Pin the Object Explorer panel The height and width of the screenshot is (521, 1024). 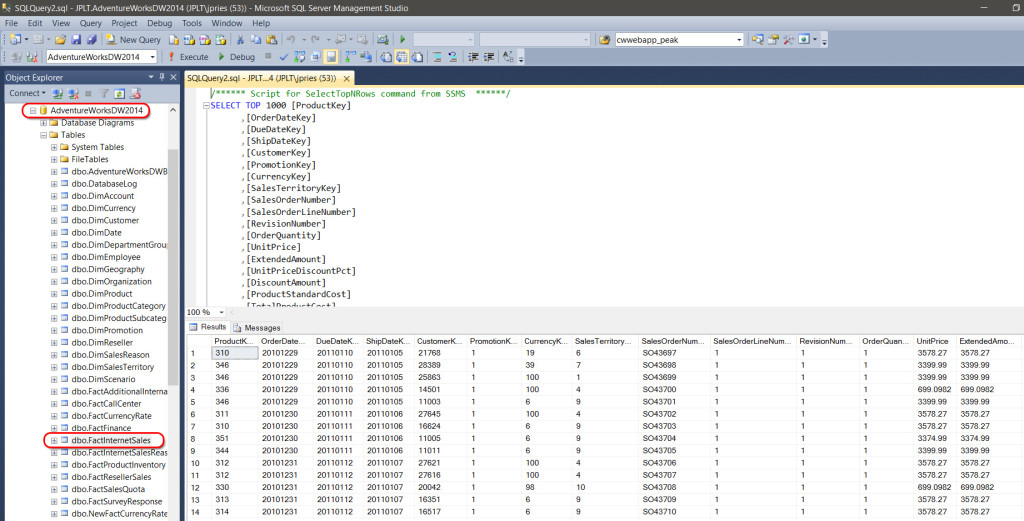[x=163, y=76]
